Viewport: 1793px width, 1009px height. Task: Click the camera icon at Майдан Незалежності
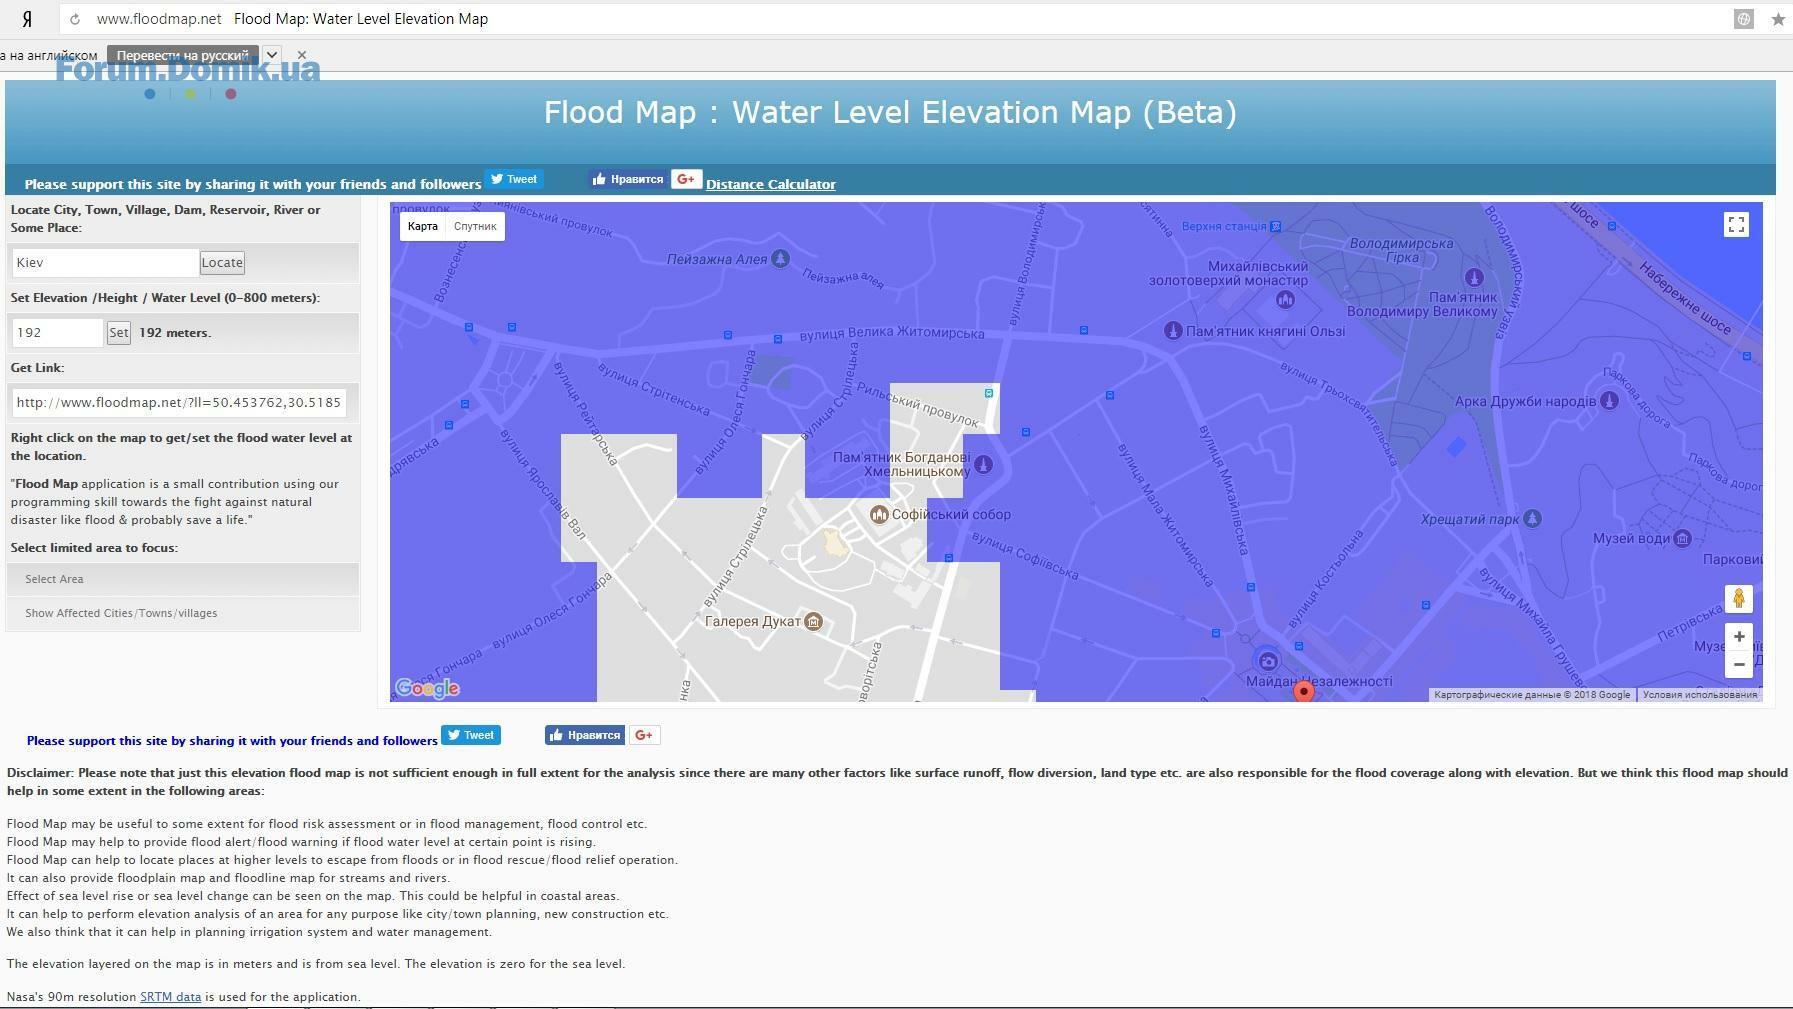point(1268,660)
